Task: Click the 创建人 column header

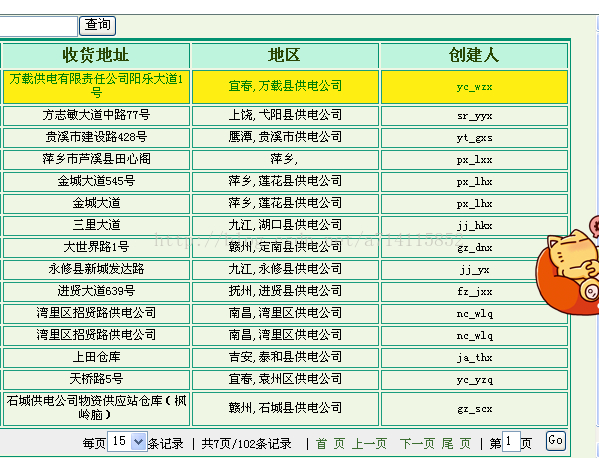Action: pyautogui.click(x=474, y=55)
